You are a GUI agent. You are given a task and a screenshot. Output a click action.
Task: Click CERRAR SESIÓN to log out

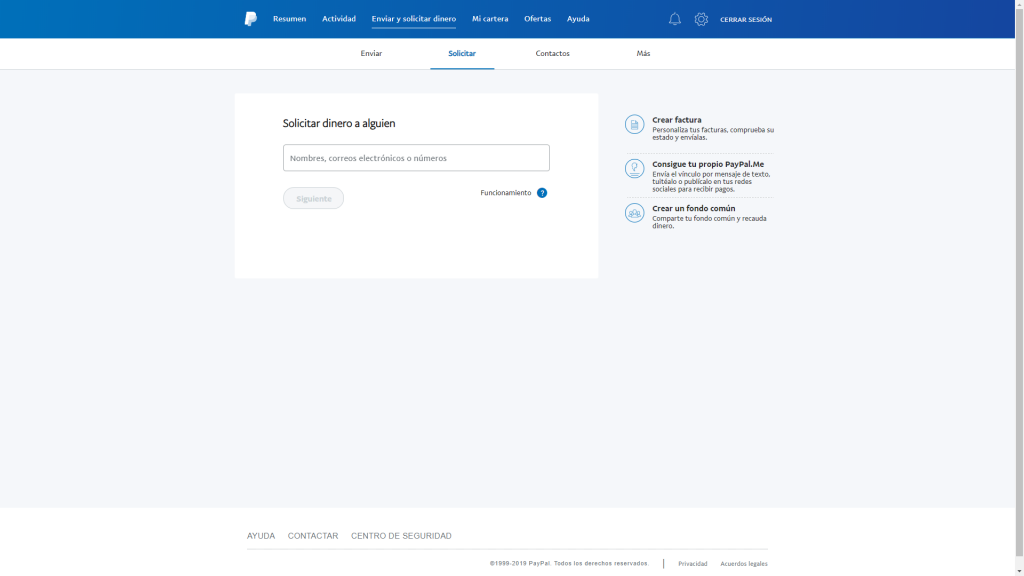pos(746,20)
